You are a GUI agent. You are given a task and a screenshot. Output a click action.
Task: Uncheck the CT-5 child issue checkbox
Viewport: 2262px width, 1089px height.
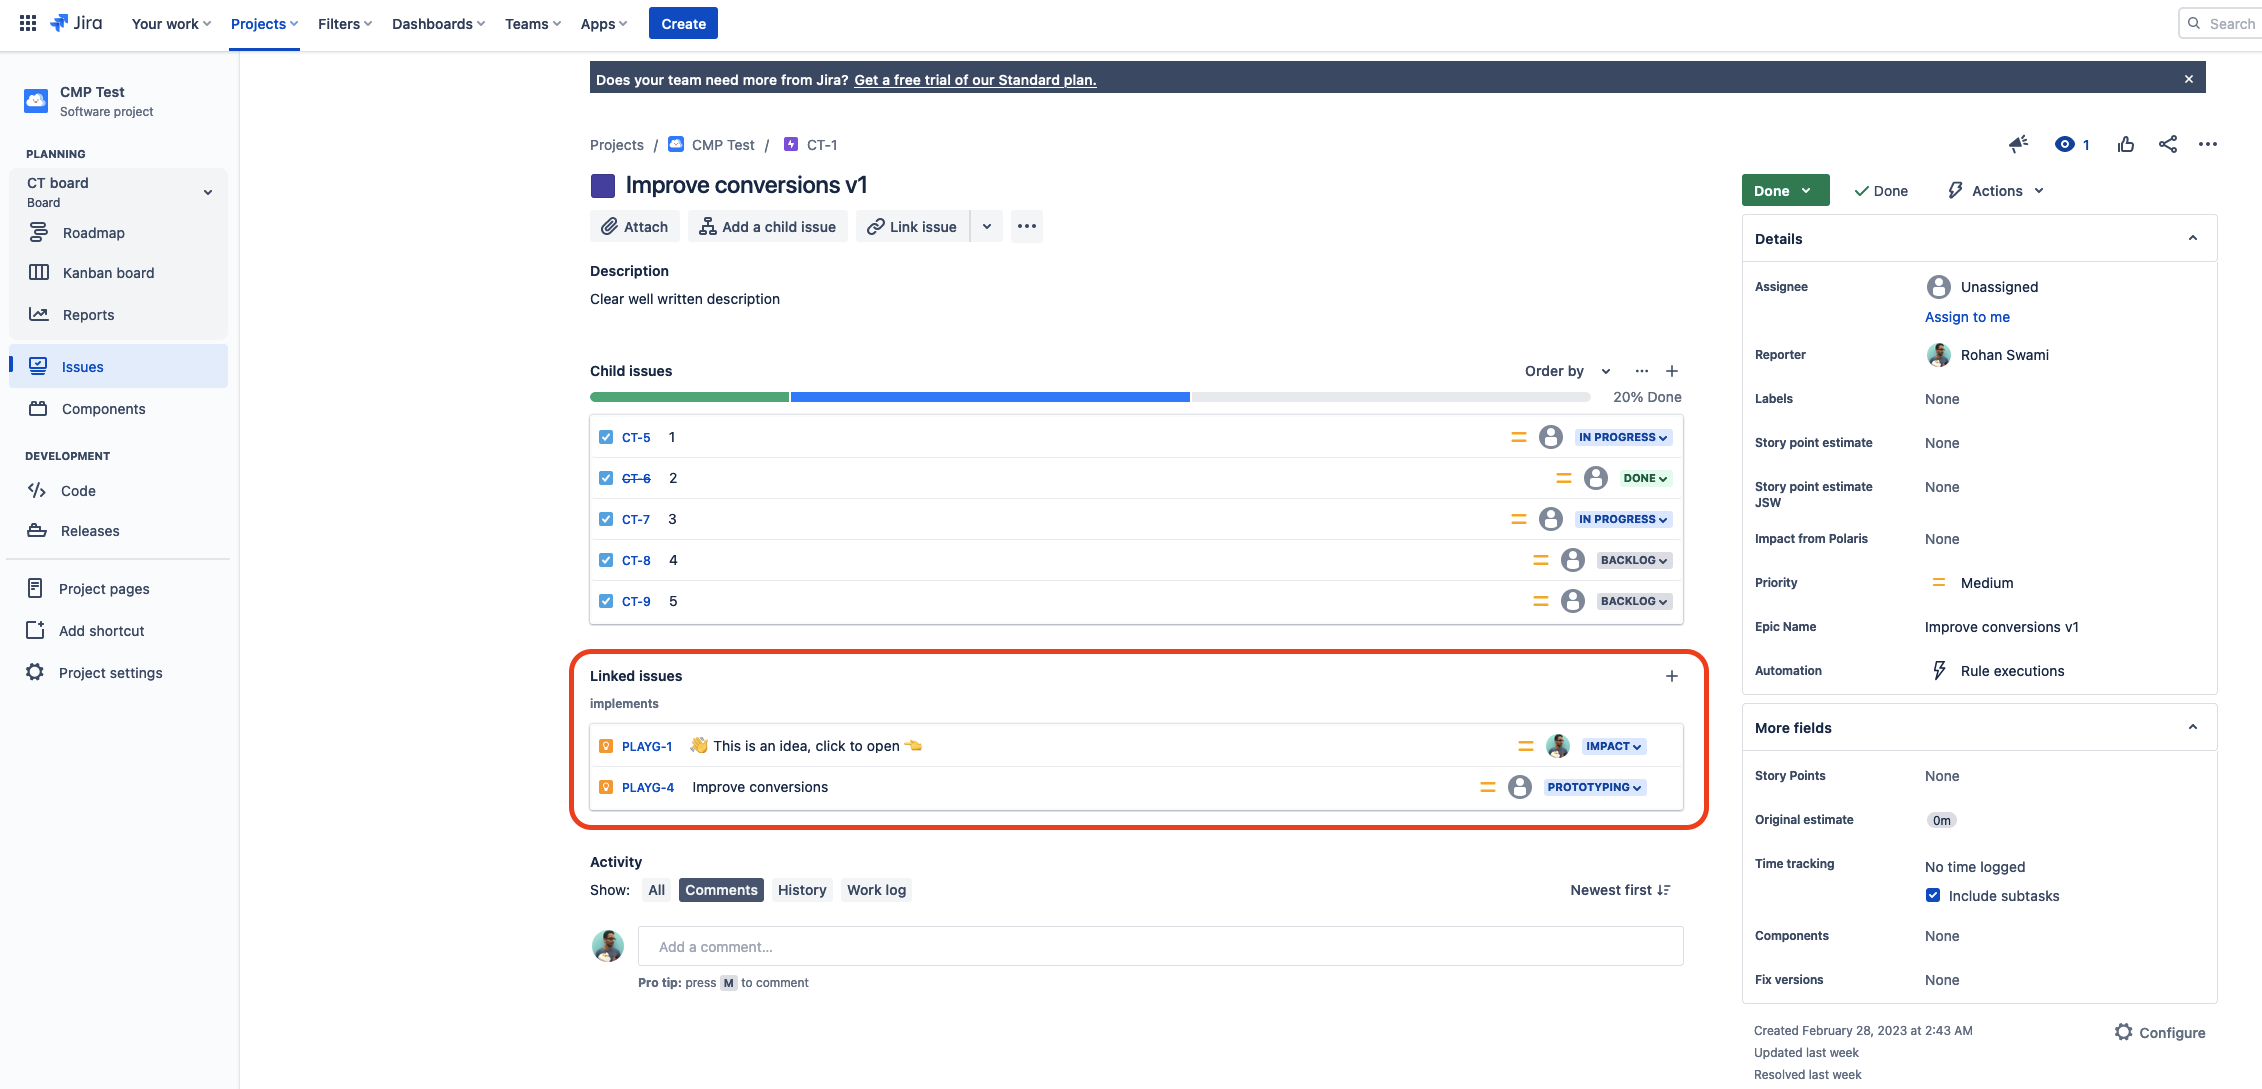point(606,437)
